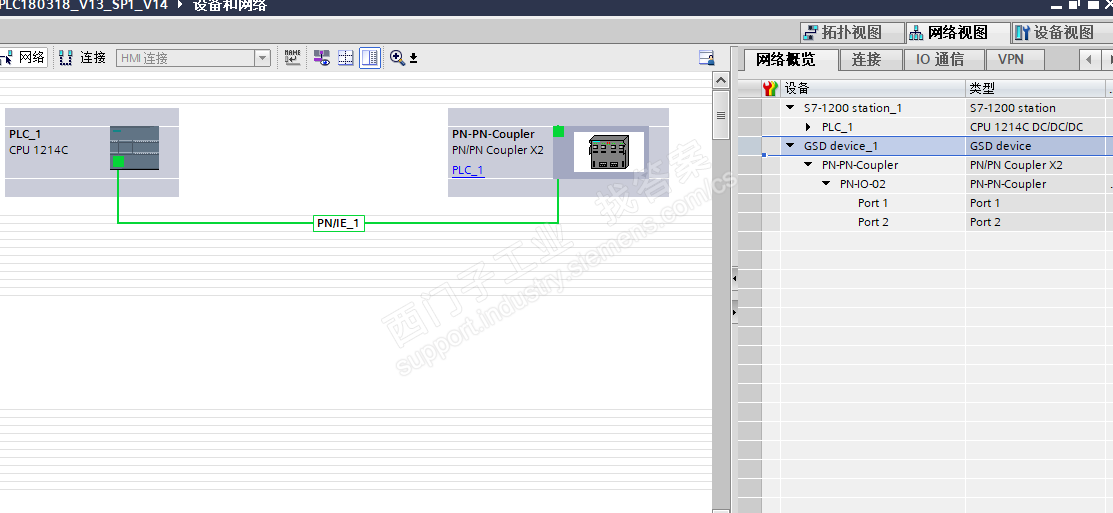Viewport: 1113px width, 513px height.
Task: Click the PLC_1 green PROFINET port
Action: 118,162
